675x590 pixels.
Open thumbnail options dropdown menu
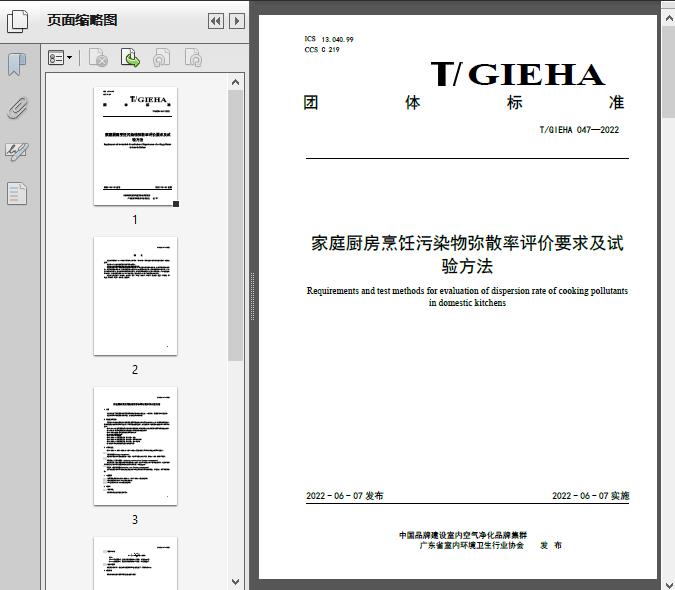tap(60, 57)
